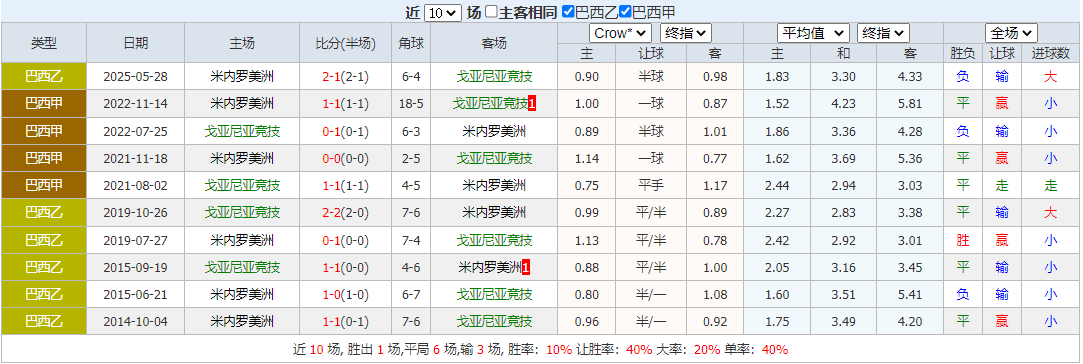The height and width of the screenshot is (364, 1083).
Task: Open the match count dropdown showing 10
Action: tap(443, 12)
